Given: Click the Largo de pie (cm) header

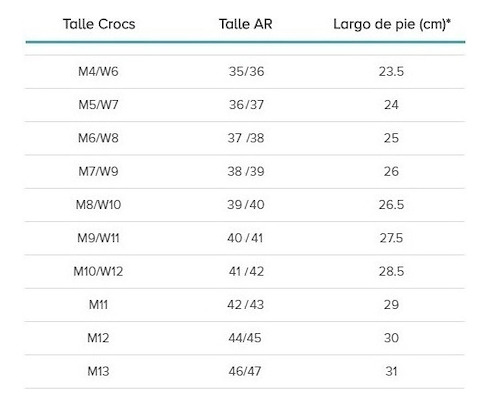Looking at the screenshot, I should pyautogui.click(x=392, y=24).
